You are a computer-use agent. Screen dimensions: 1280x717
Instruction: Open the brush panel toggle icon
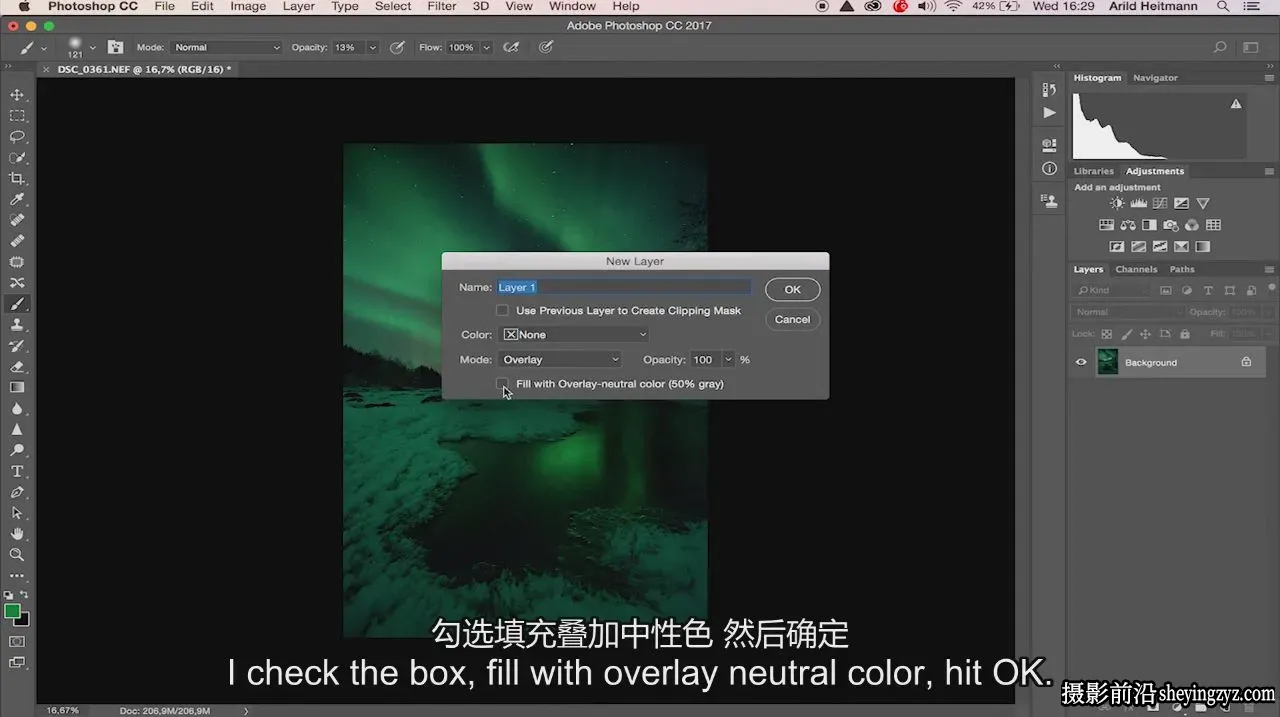pos(116,47)
